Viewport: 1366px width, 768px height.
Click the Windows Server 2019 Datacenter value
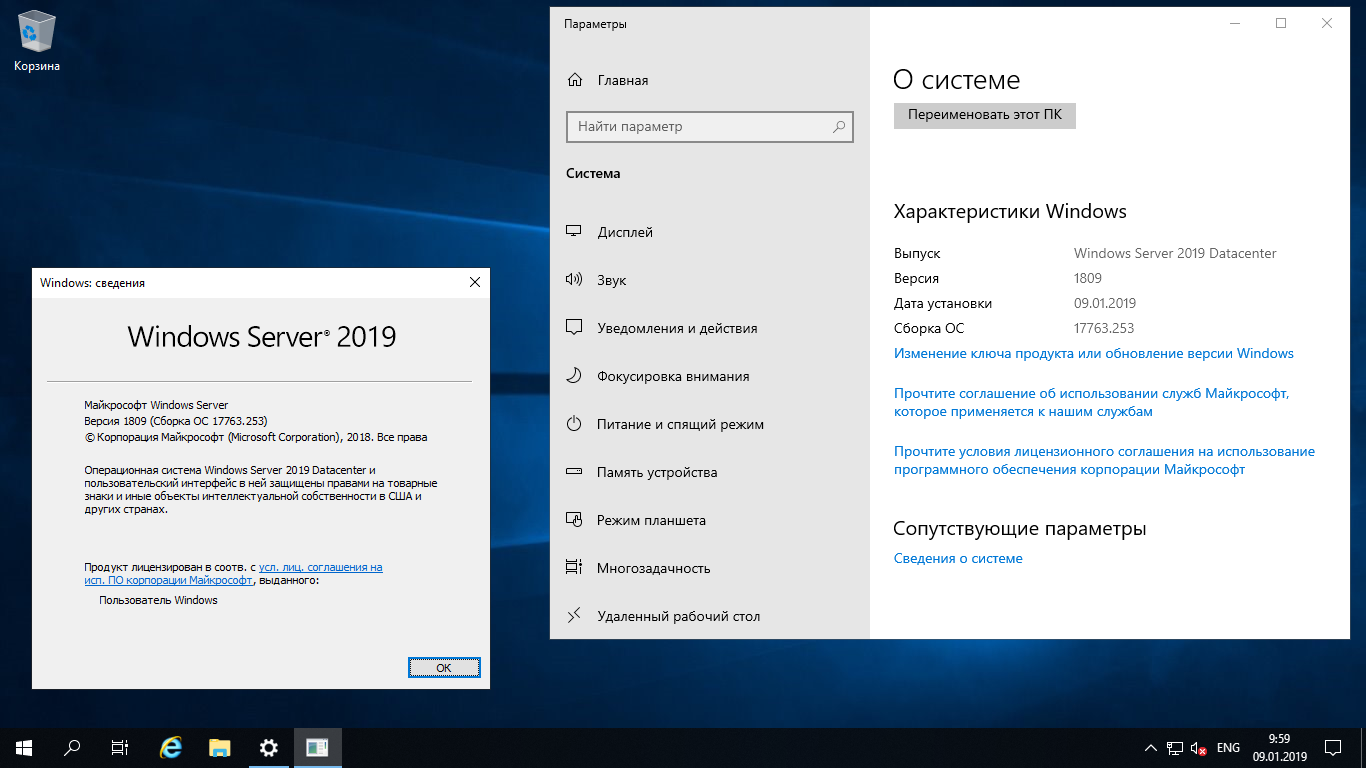(x=1175, y=253)
